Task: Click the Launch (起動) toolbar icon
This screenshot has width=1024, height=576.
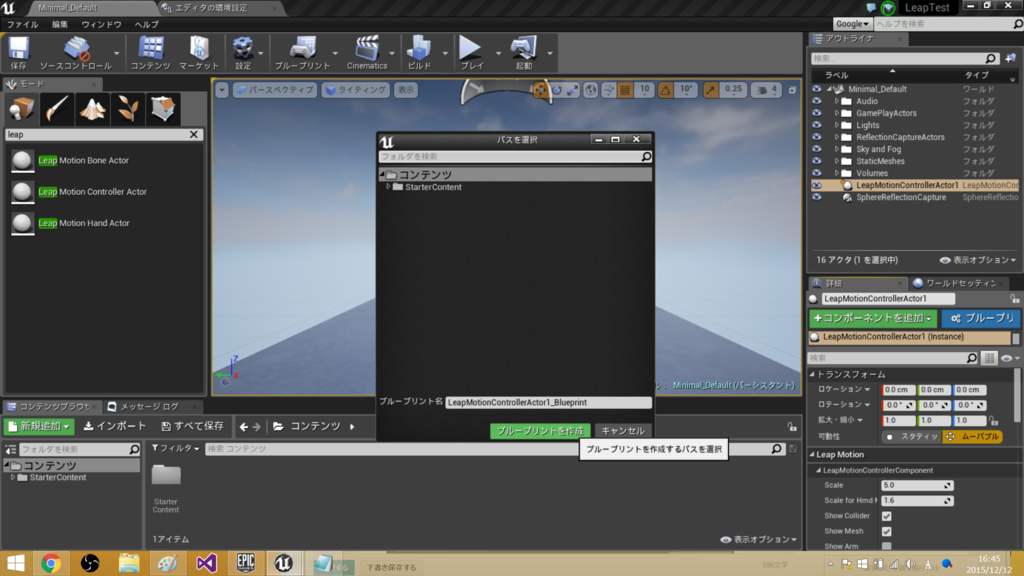Action: 524,53
